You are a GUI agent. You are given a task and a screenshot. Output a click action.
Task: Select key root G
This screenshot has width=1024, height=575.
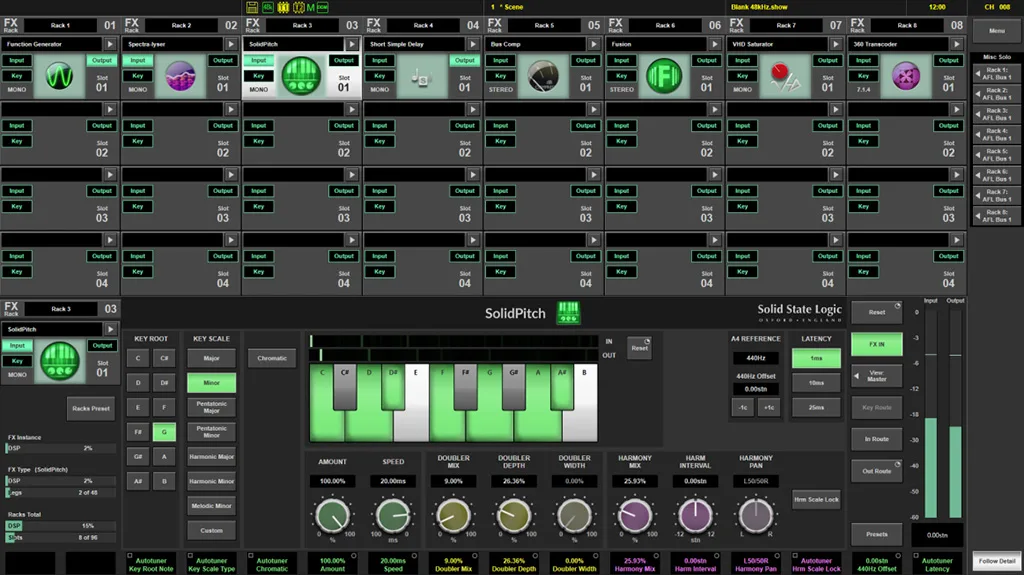[164, 432]
